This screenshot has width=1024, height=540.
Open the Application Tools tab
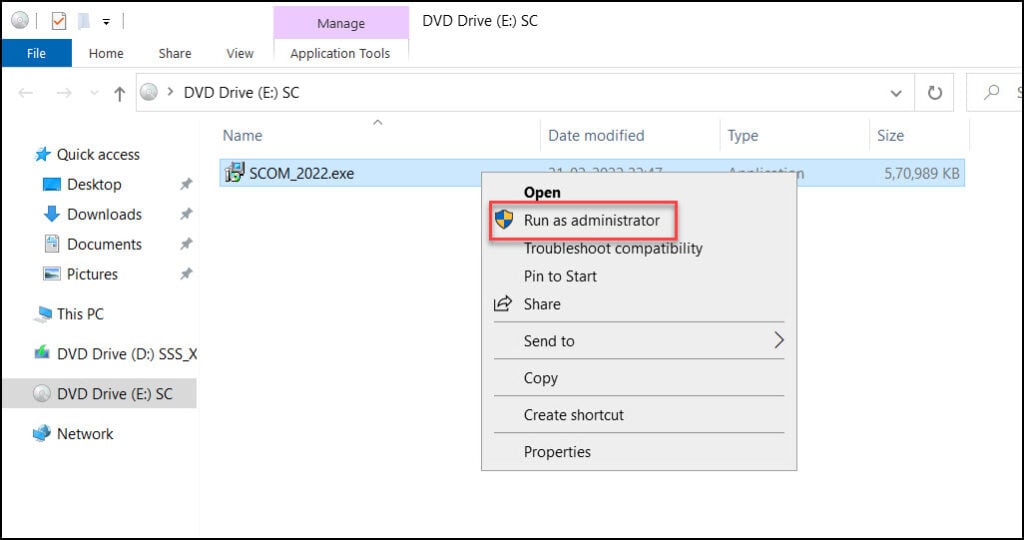pyautogui.click(x=340, y=54)
